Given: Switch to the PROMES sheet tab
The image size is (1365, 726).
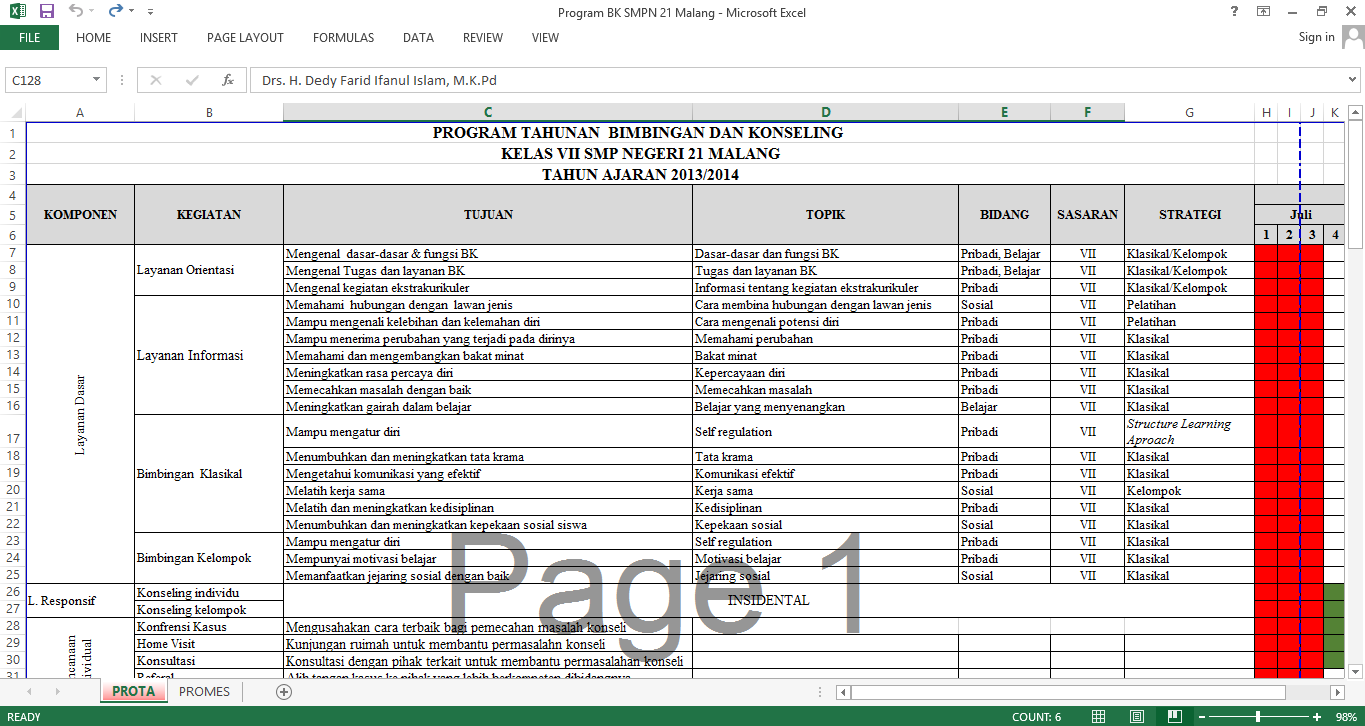Looking at the screenshot, I should (204, 692).
